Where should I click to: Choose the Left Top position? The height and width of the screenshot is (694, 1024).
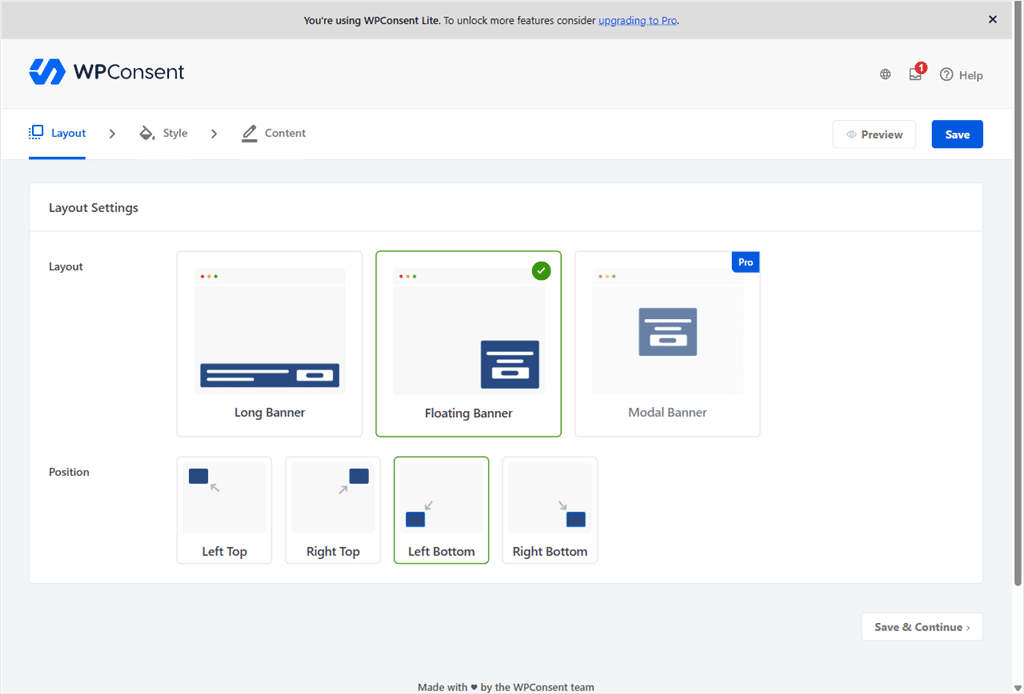224,510
